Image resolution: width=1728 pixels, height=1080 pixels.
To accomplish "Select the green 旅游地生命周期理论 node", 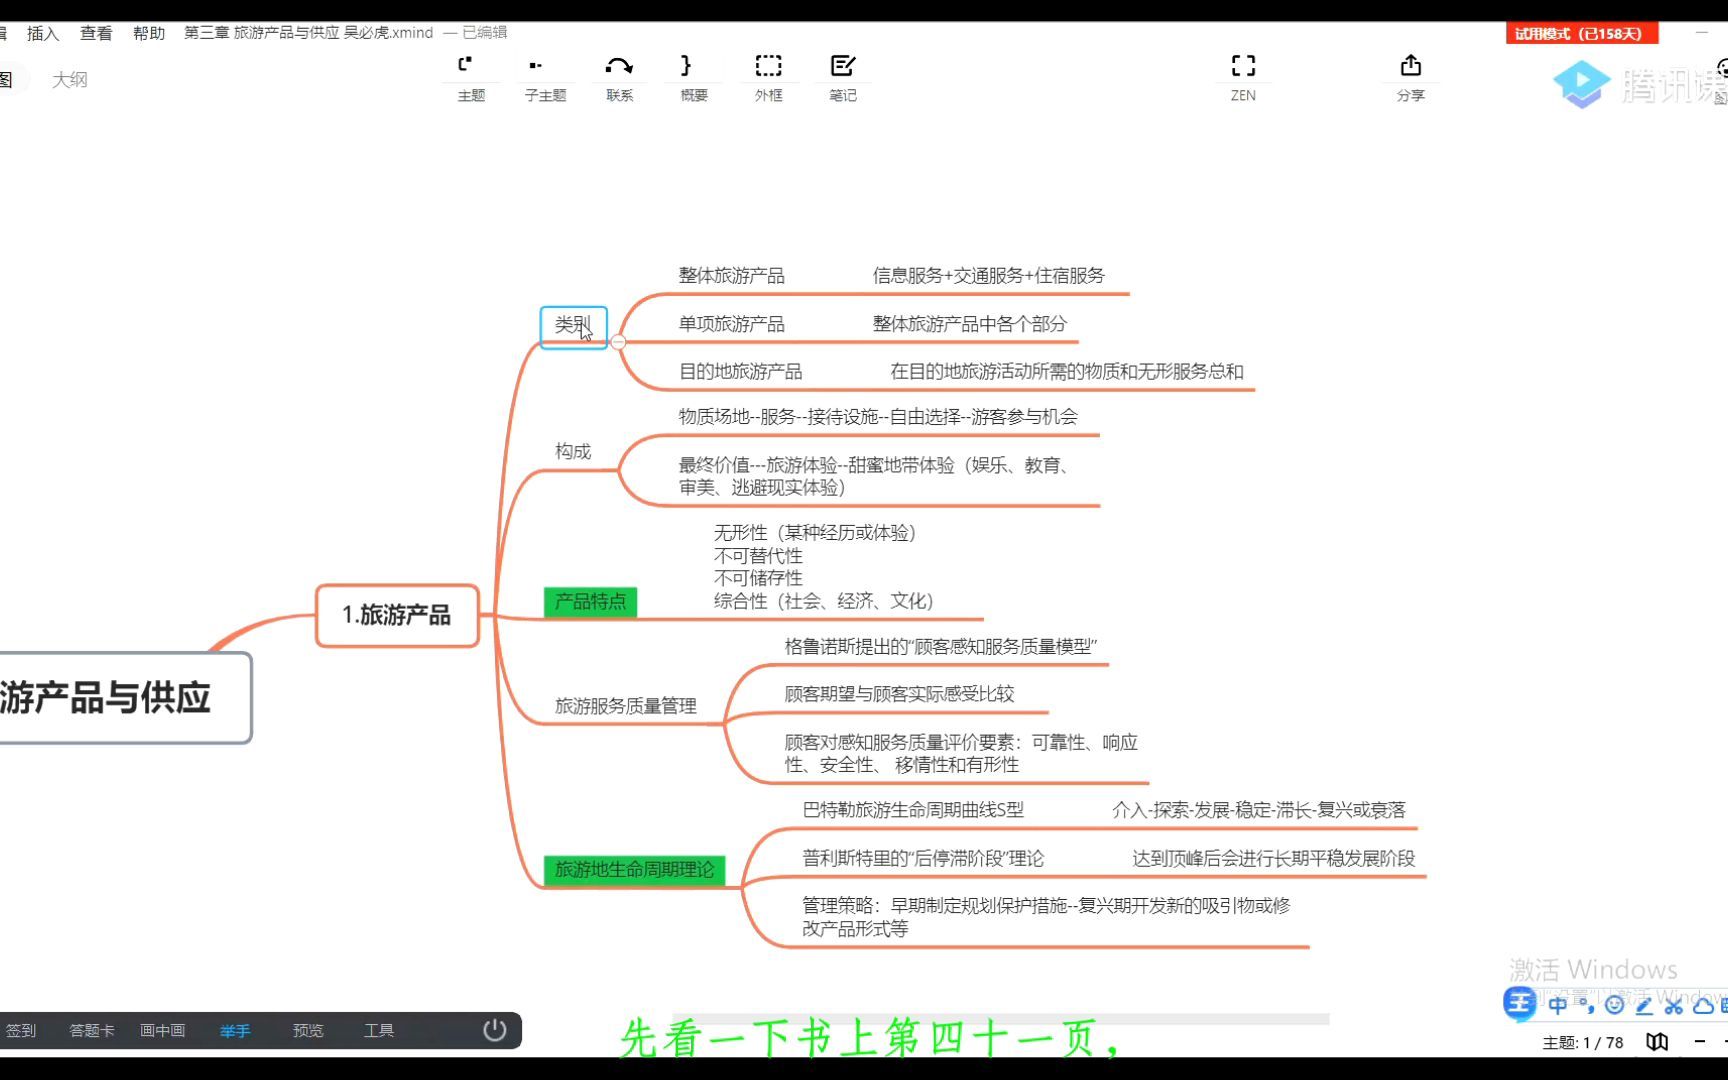I will click(x=634, y=870).
